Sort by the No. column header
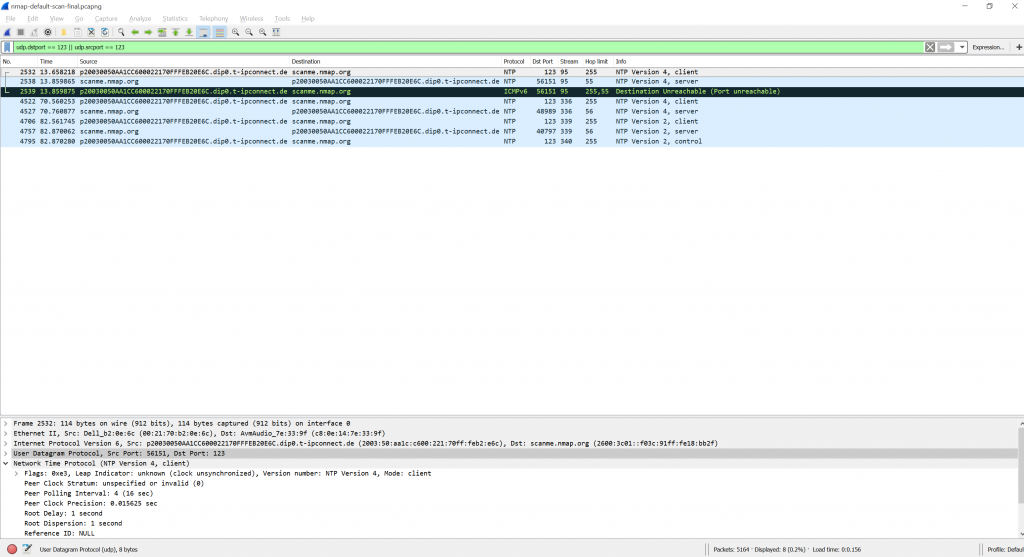Viewport: 1024px width, 557px height. [x=18, y=61]
